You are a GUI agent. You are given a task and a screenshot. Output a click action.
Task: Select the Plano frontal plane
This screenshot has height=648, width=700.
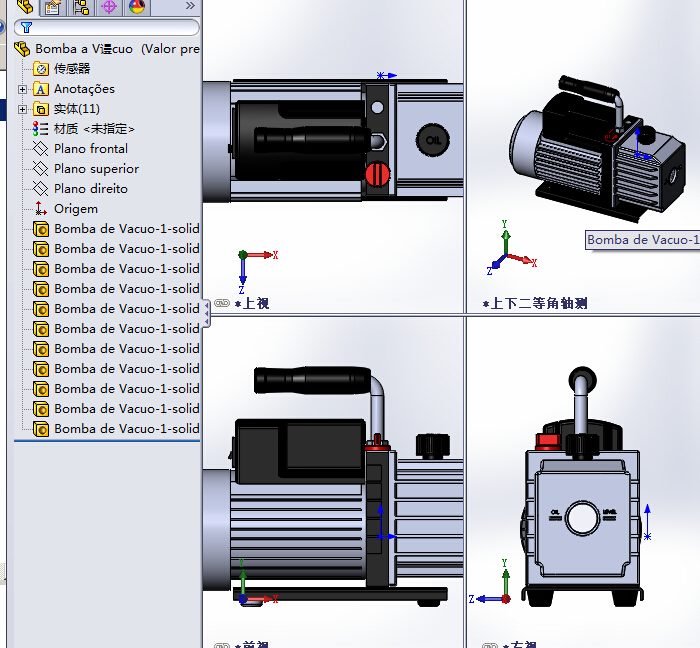click(x=80, y=149)
